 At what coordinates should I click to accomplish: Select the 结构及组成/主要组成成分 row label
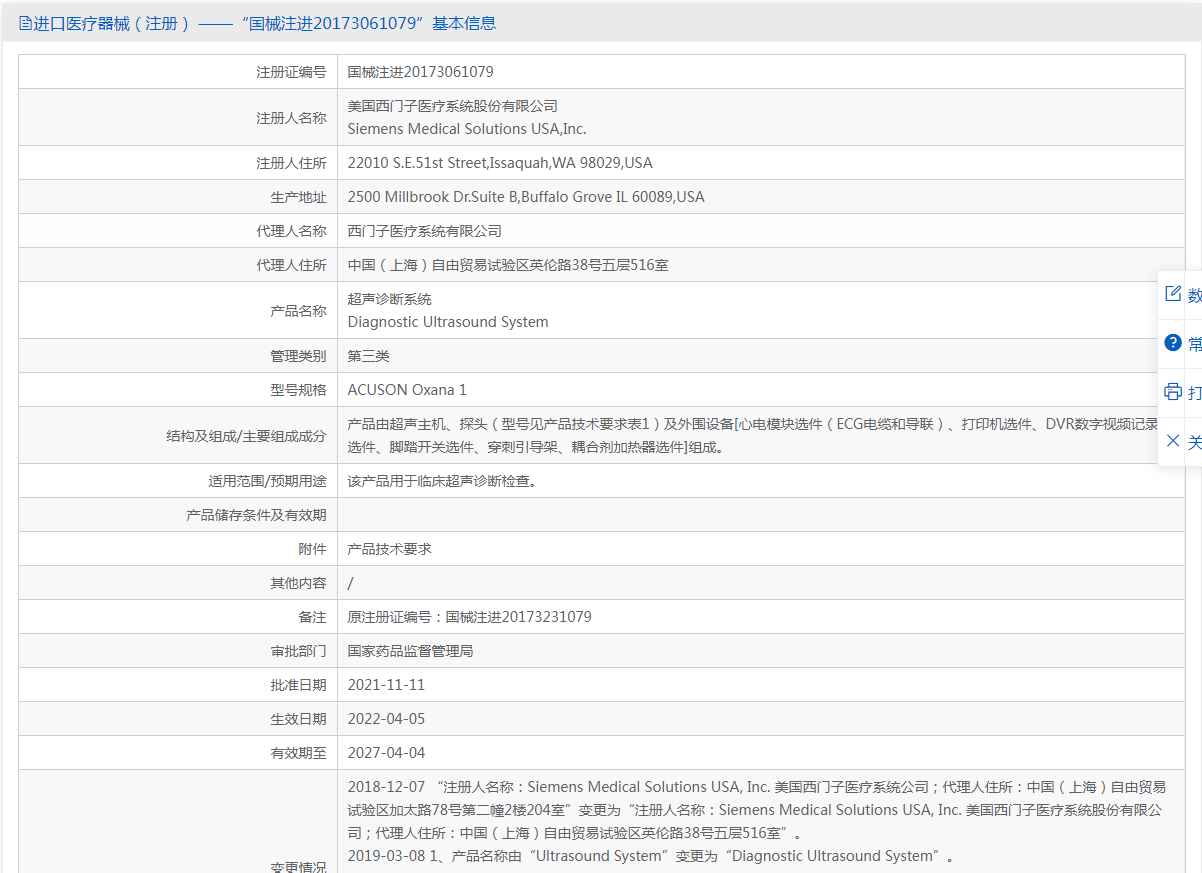pos(246,436)
